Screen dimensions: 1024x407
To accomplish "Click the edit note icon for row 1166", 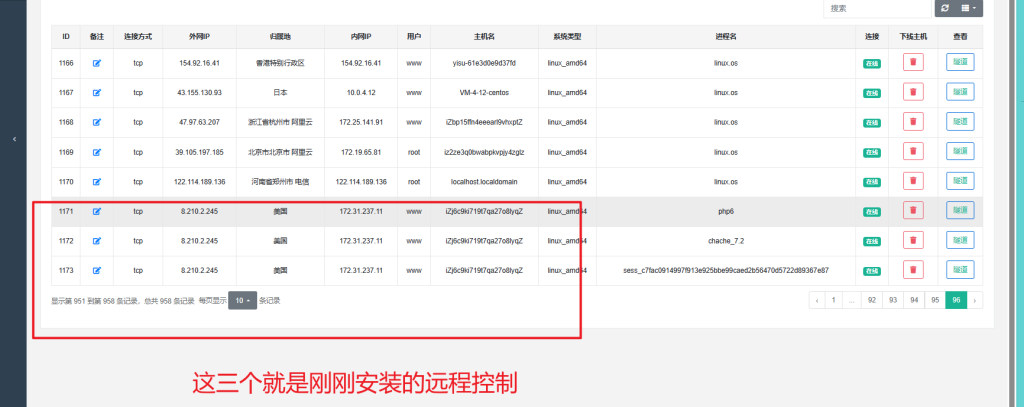I will [97, 62].
